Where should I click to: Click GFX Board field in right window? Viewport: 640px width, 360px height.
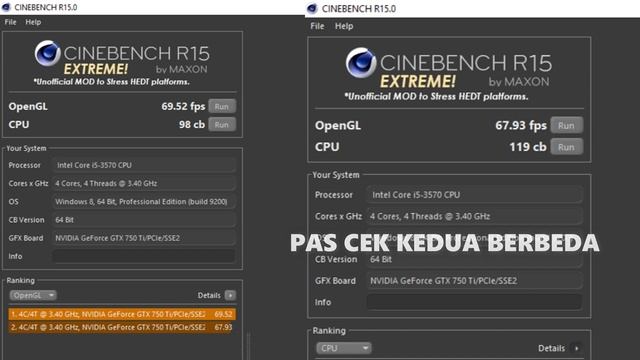[x=474, y=281]
